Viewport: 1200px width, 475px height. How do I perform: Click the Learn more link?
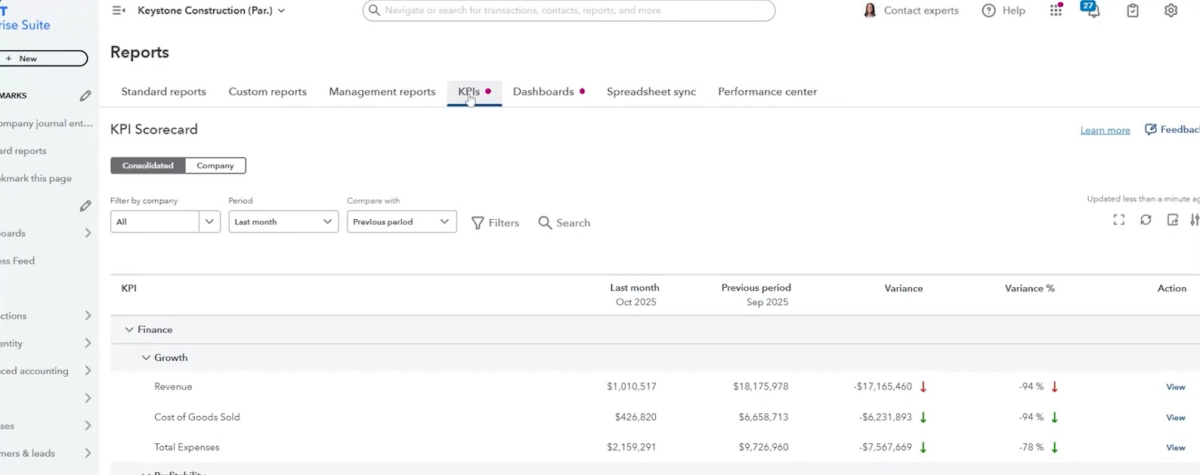[1105, 130]
